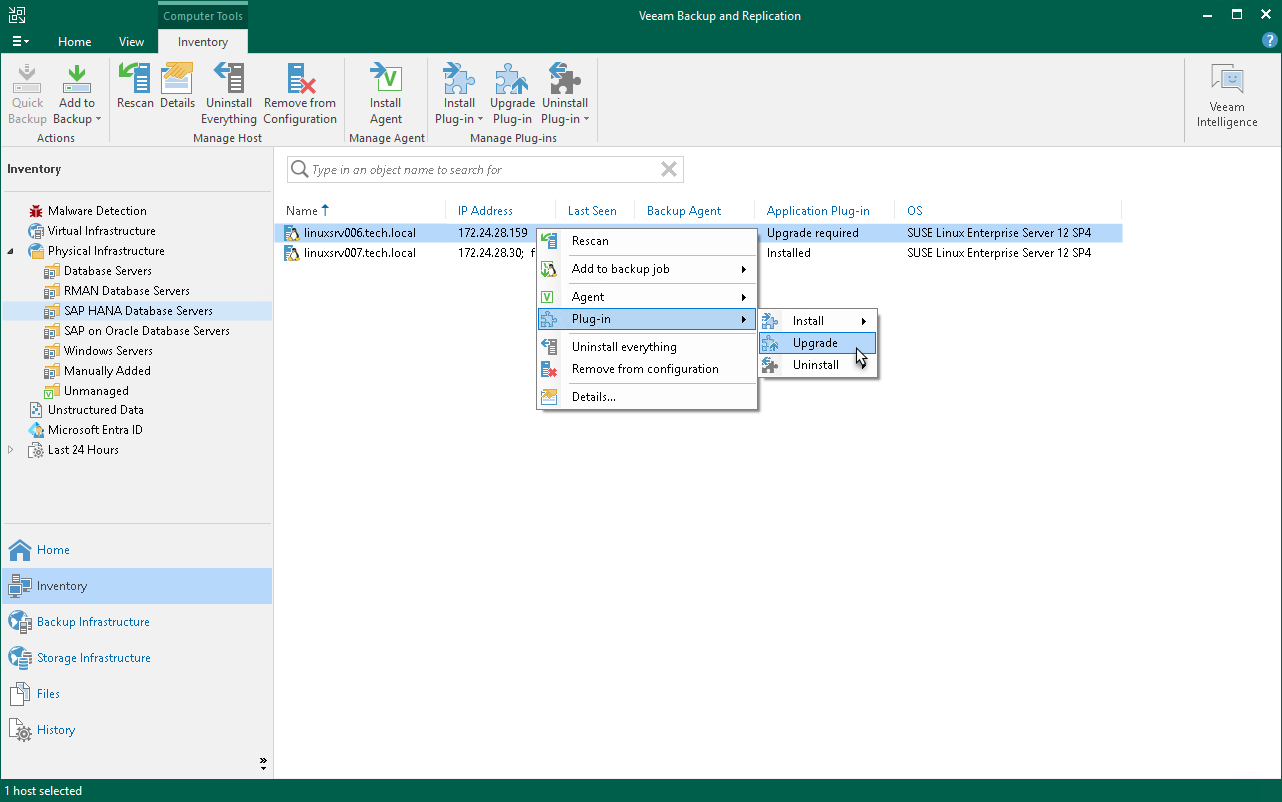Click Upgrade Plug-in ribbon icon

tap(512, 95)
